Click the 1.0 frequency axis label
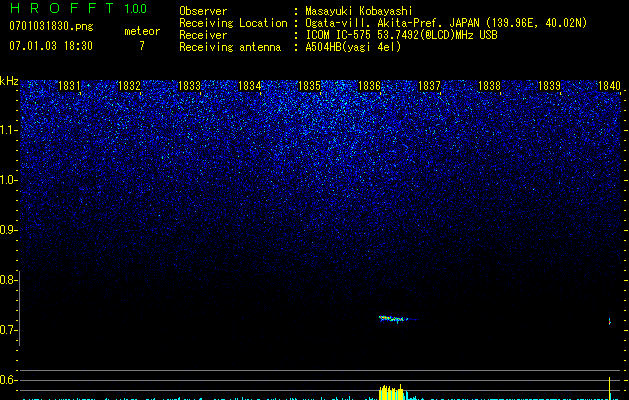The height and width of the screenshot is (400, 629). click(x=8, y=180)
